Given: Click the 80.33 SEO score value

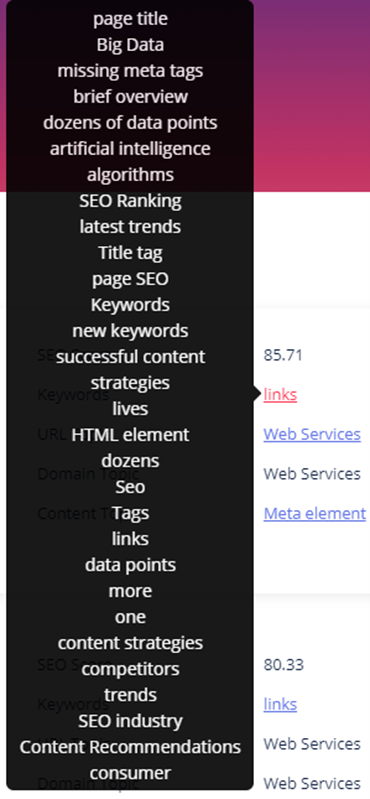Looking at the screenshot, I should click(x=283, y=664).
